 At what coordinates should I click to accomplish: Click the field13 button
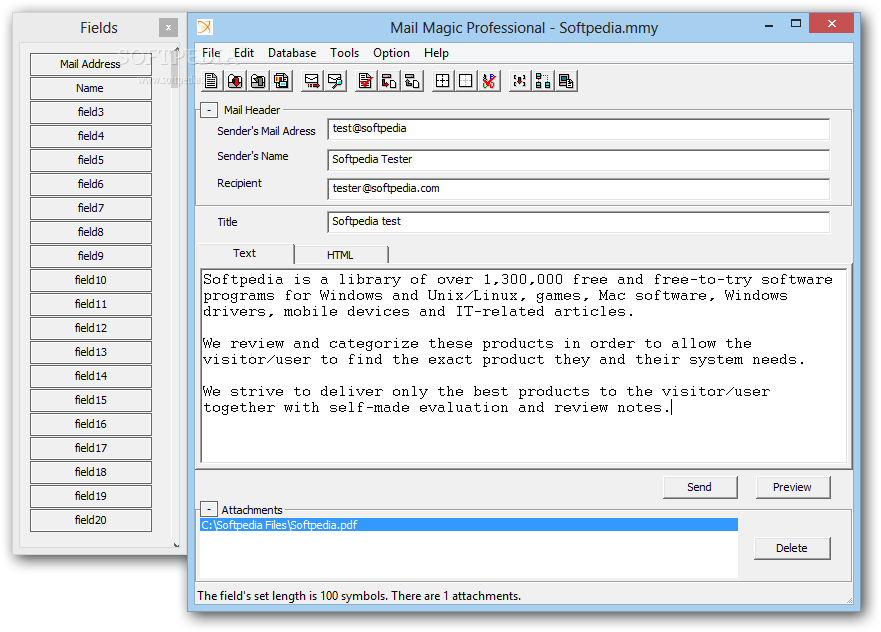[x=90, y=352]
